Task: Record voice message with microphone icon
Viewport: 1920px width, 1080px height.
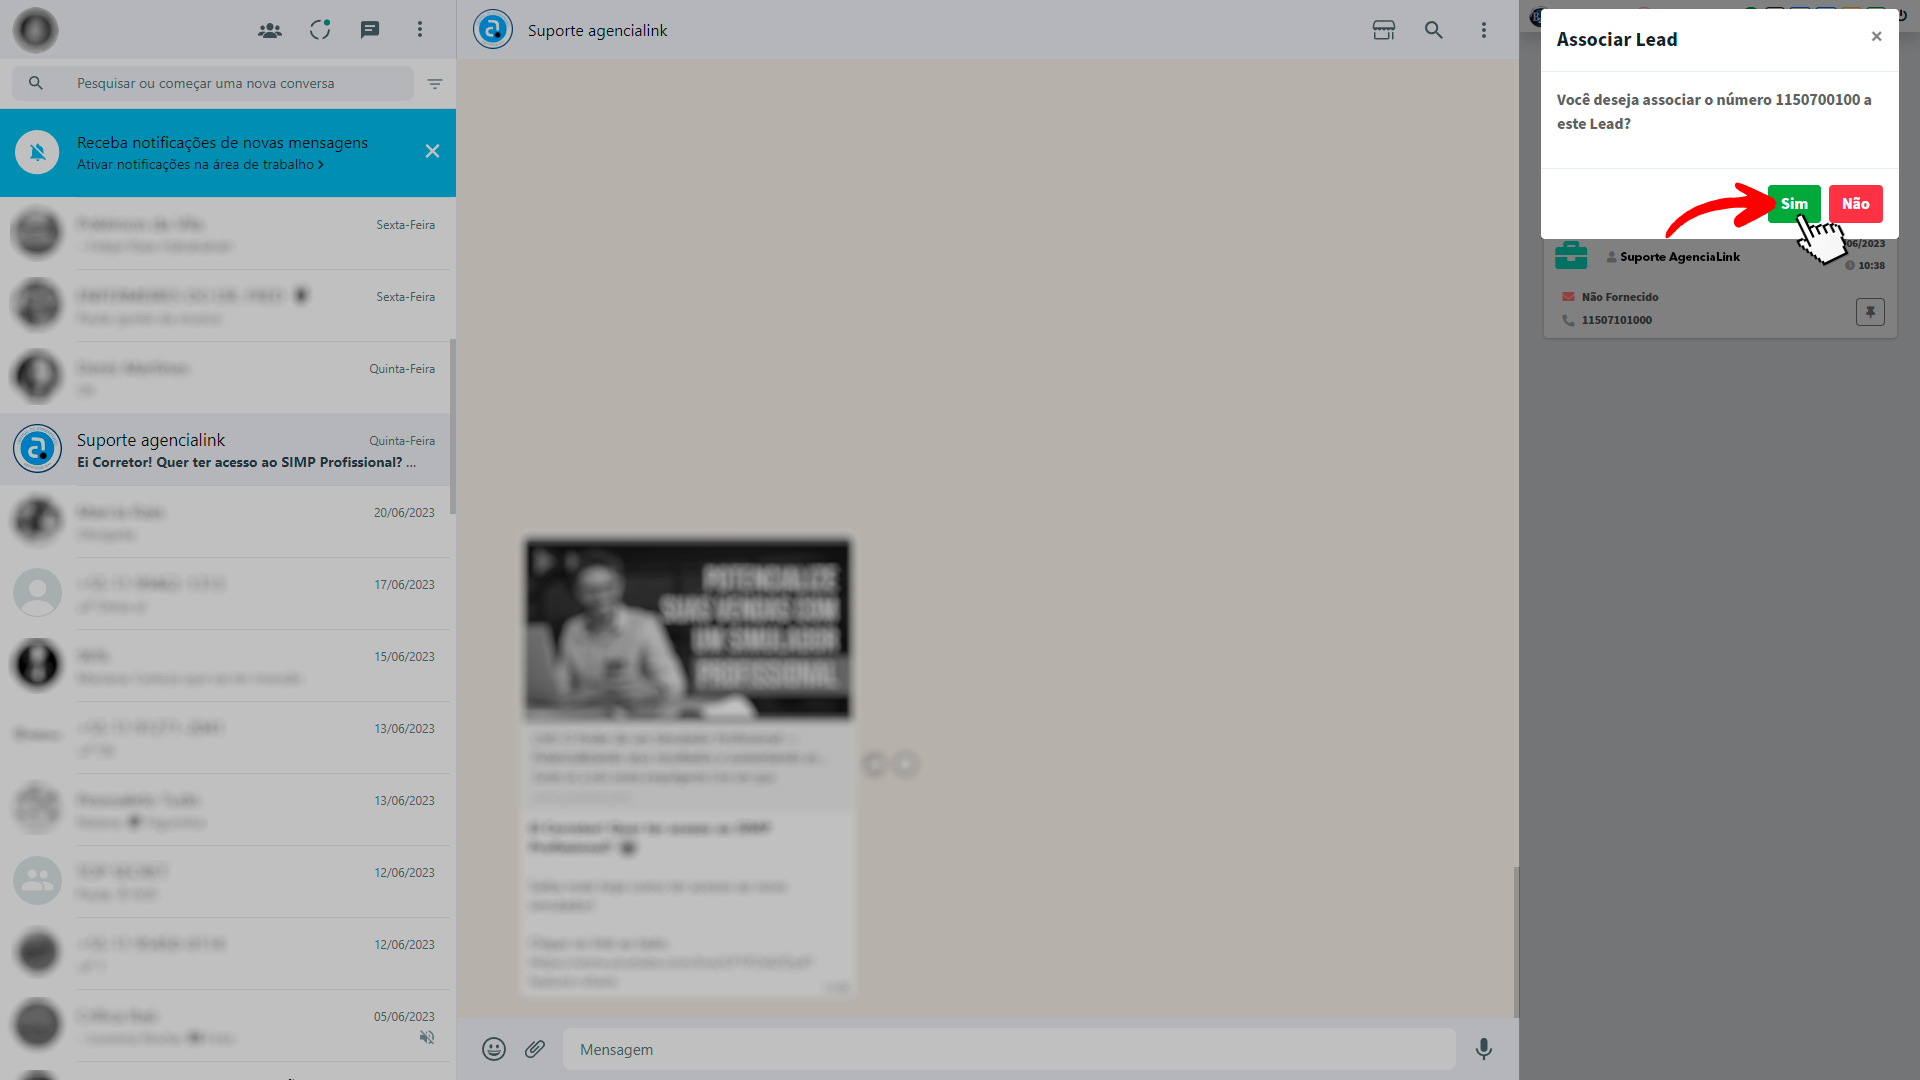Action: click(x=1484, y=1049)
